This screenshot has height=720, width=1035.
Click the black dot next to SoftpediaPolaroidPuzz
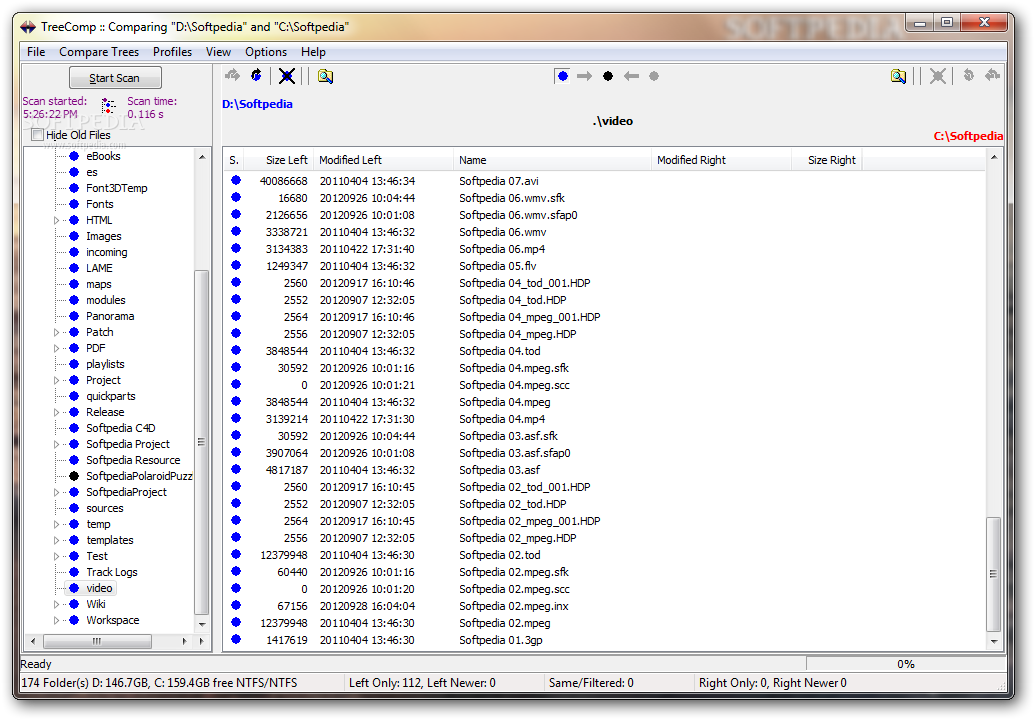click(x=74, y=476)
